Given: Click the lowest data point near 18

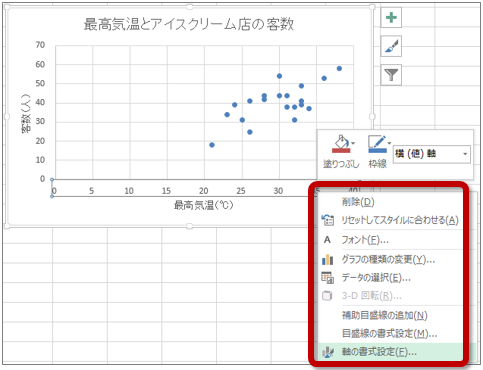Looking at the screenshot, I should 212,145.
